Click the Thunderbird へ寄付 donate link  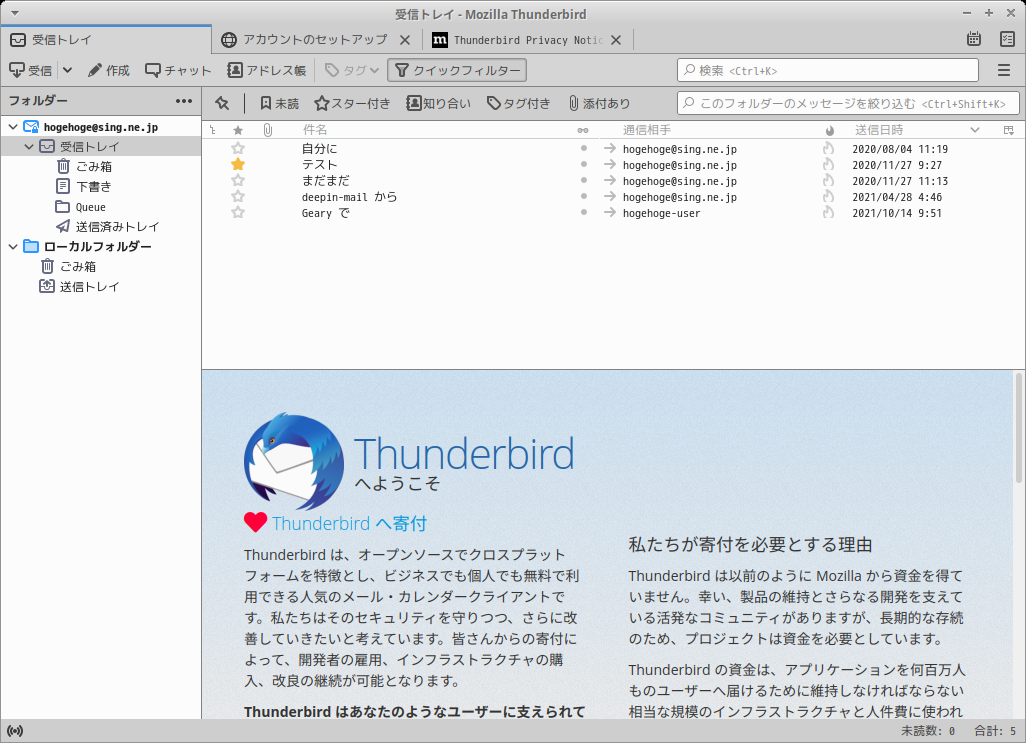tap(349, 523)
